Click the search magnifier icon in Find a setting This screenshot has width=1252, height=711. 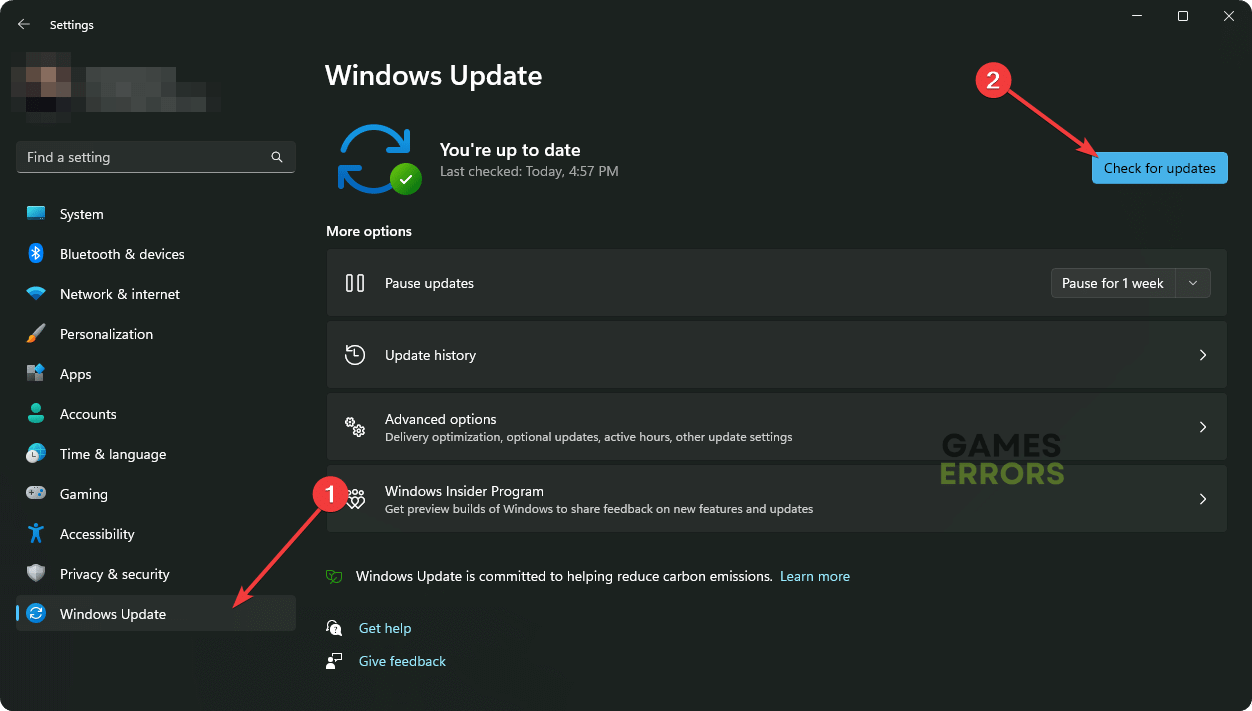[277, 157]
